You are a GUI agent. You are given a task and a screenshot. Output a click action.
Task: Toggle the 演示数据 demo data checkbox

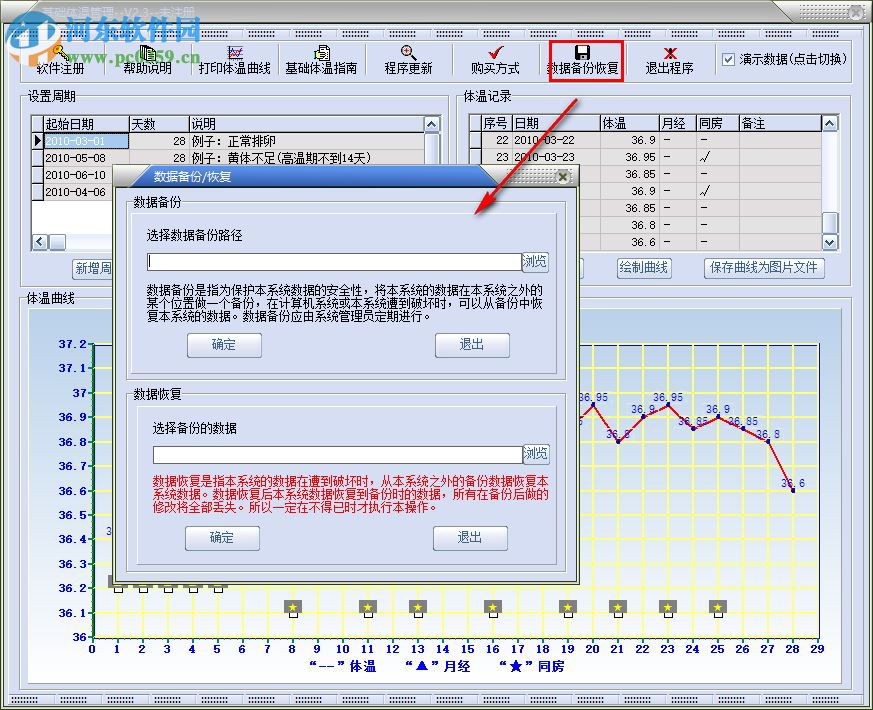click(728, 60)
